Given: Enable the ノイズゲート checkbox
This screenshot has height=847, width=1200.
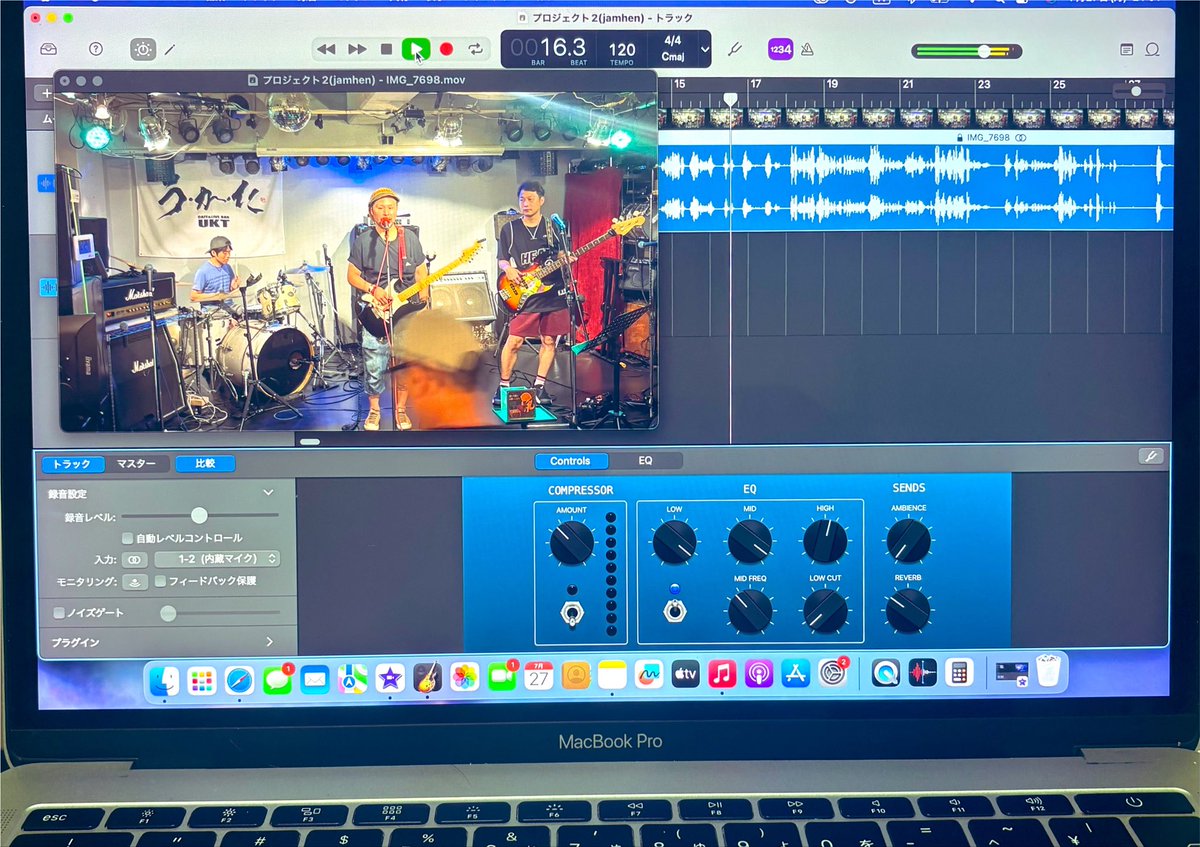Looking at the screenshot, I should pyautogui.click(x=59, y=612).
